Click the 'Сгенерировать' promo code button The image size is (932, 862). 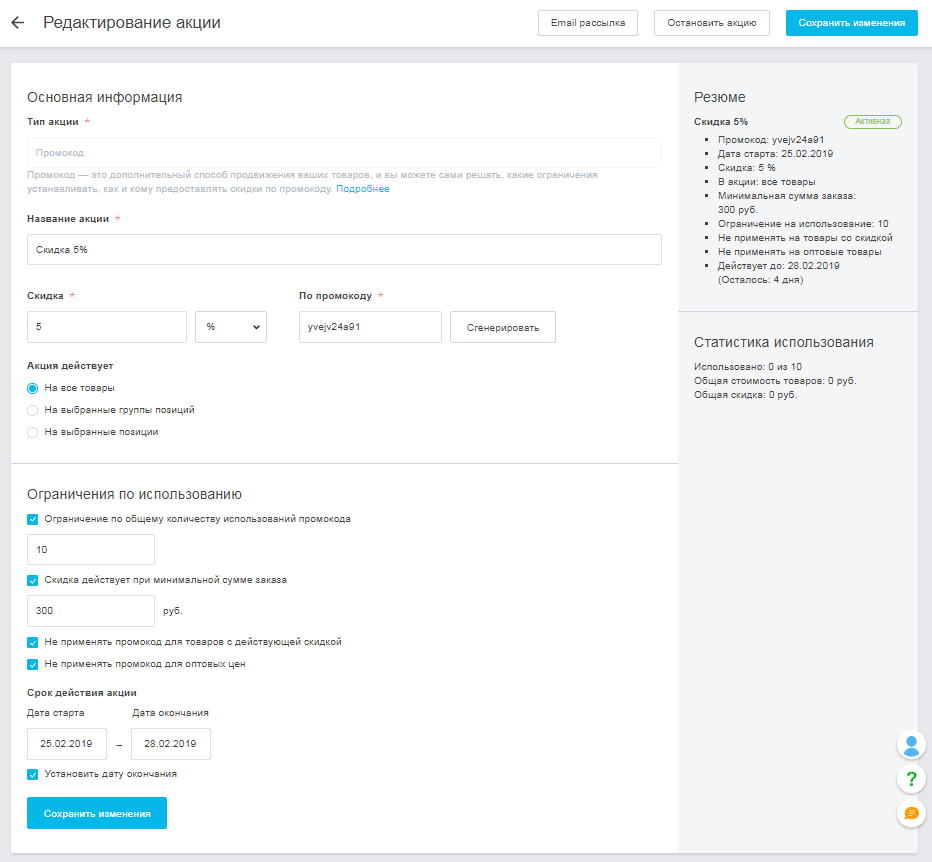[503, 327]
